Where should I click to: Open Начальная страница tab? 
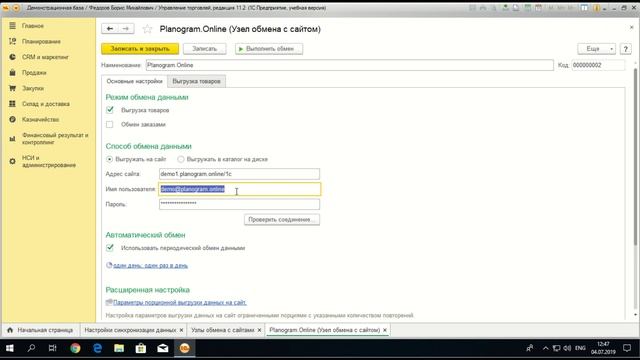[x=40, y=330]
